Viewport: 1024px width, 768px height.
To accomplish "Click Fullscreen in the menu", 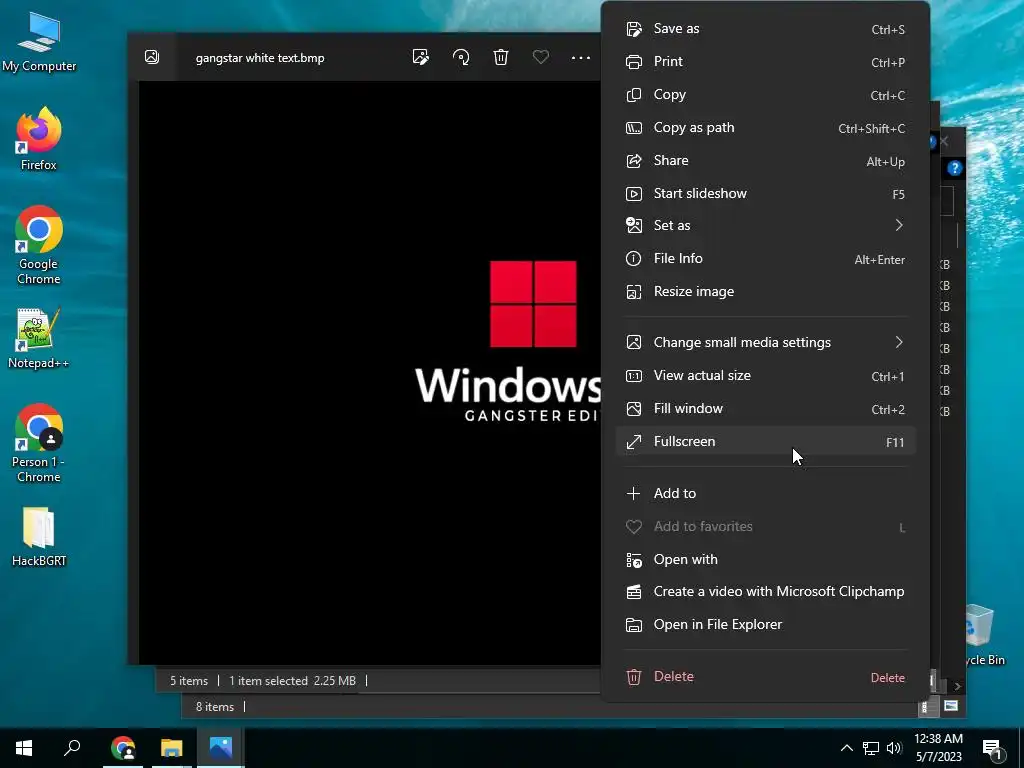I will pyautogui.click(x=765, y=441).
